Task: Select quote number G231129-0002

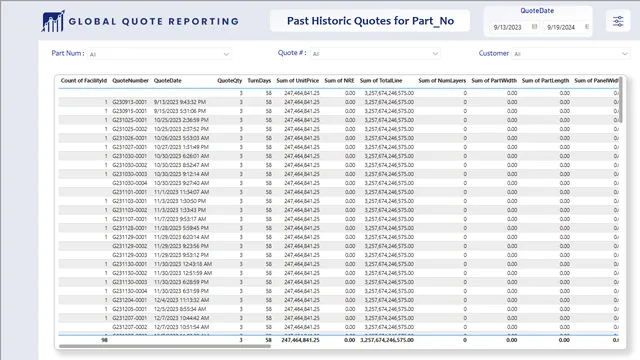Action: [x=129, y=246]
